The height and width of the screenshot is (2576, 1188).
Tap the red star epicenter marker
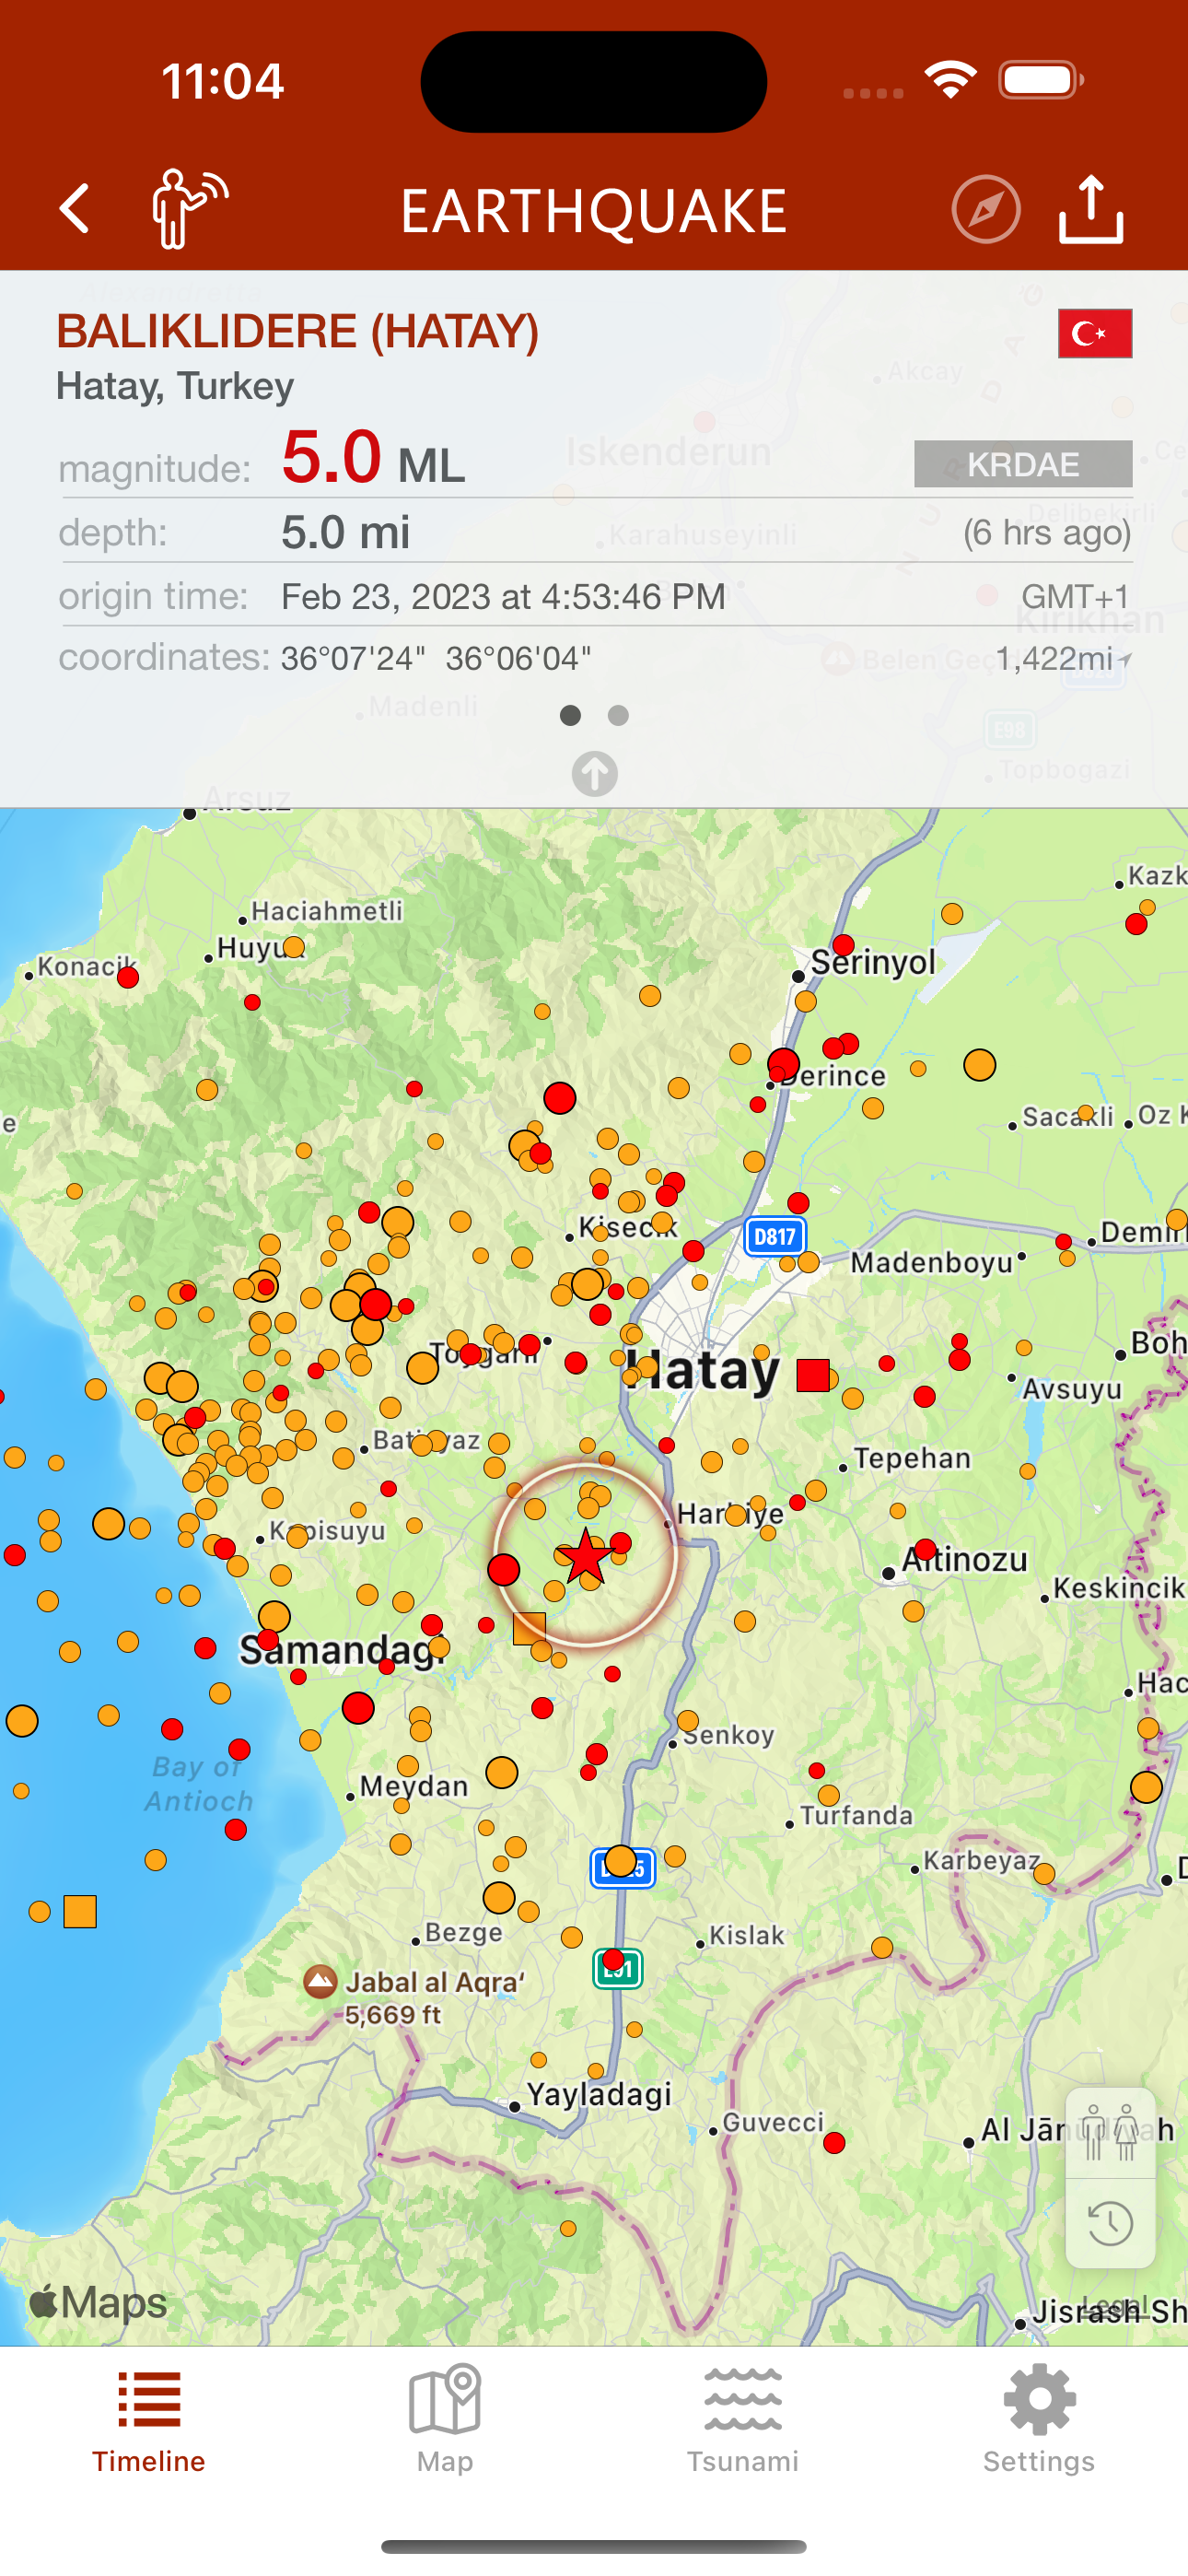point(585,1556)
